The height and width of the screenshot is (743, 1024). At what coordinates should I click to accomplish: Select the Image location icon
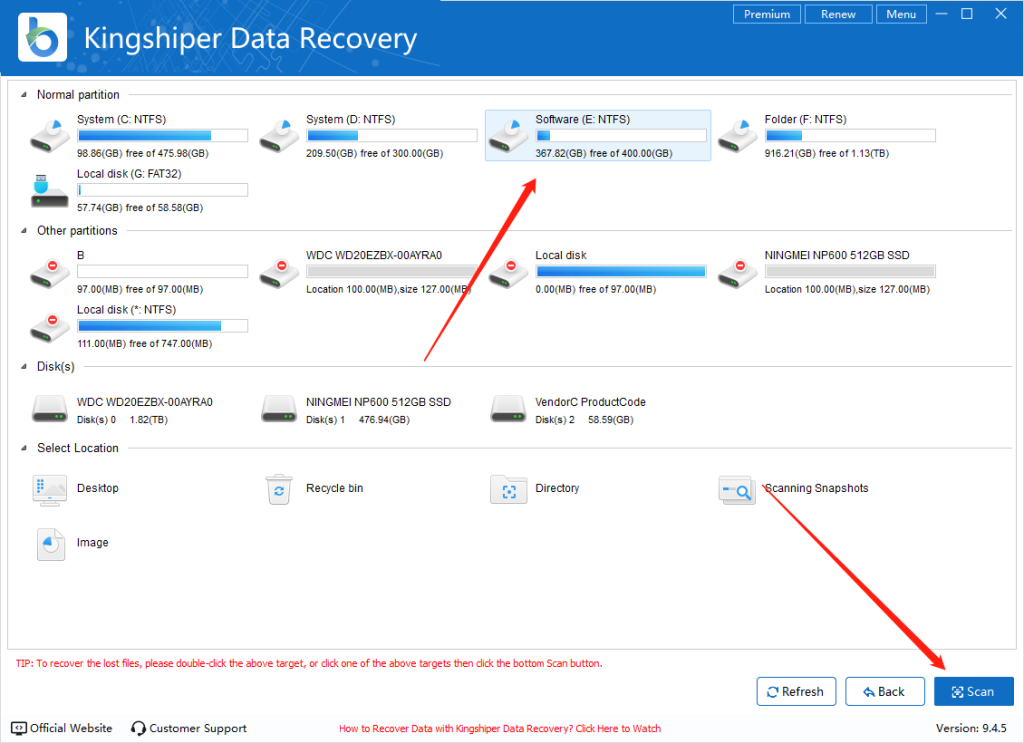(50, 544)
